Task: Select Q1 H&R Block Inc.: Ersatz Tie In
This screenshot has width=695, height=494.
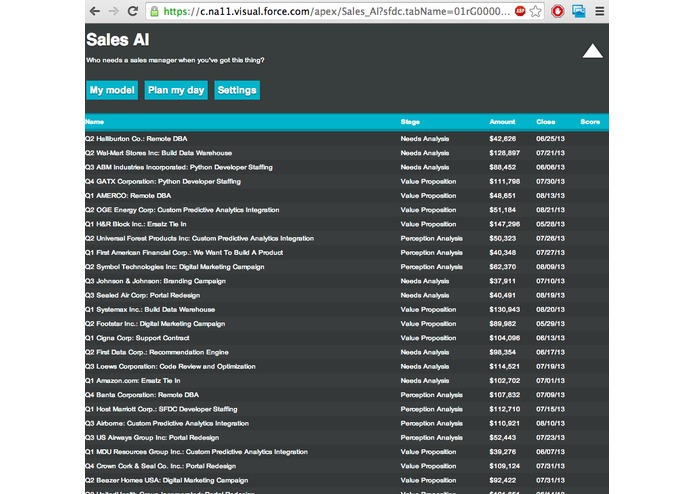Action: click(x=136, y=224)
